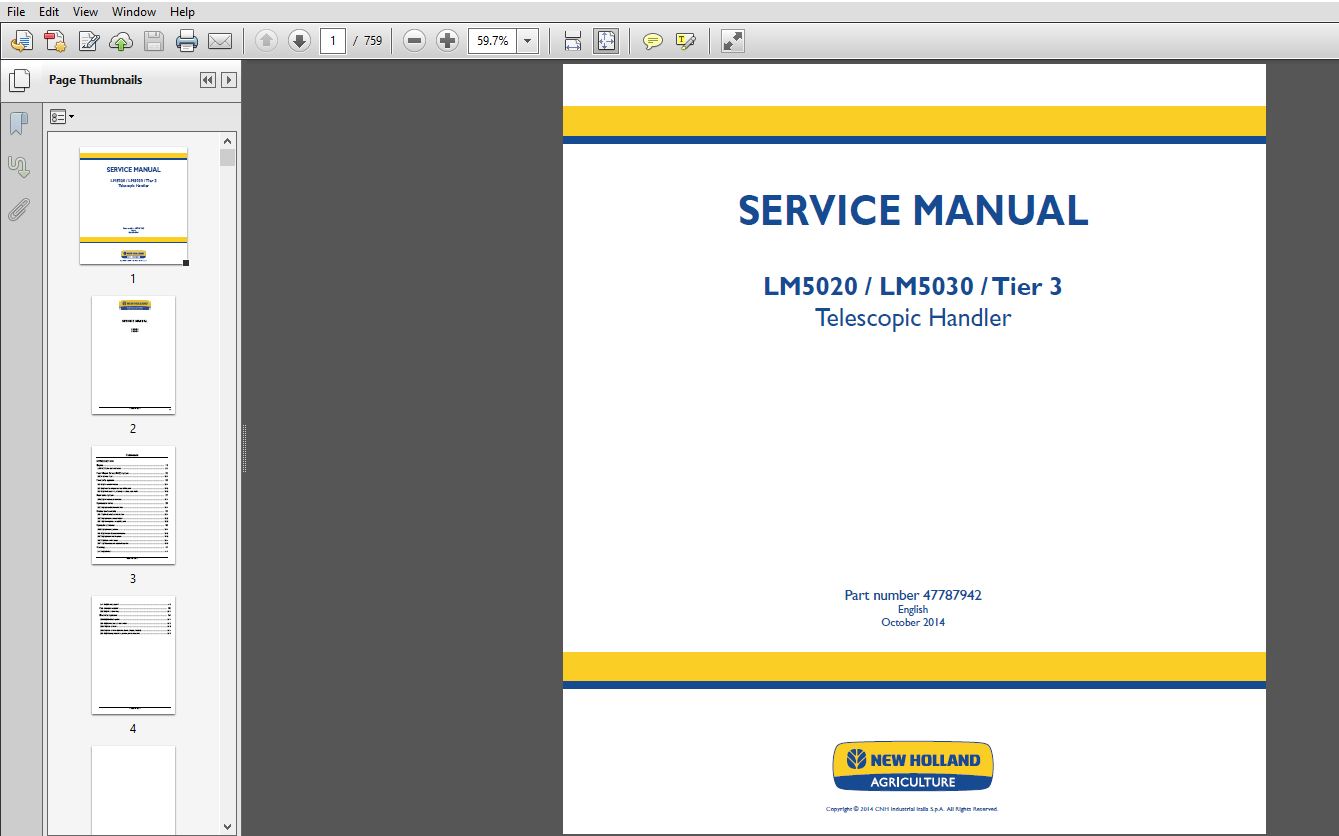Screen dimensions: 1339x836
Task: Click the Edit/Sign document icon
Action: pyautogui.click(x=89, y=41)
